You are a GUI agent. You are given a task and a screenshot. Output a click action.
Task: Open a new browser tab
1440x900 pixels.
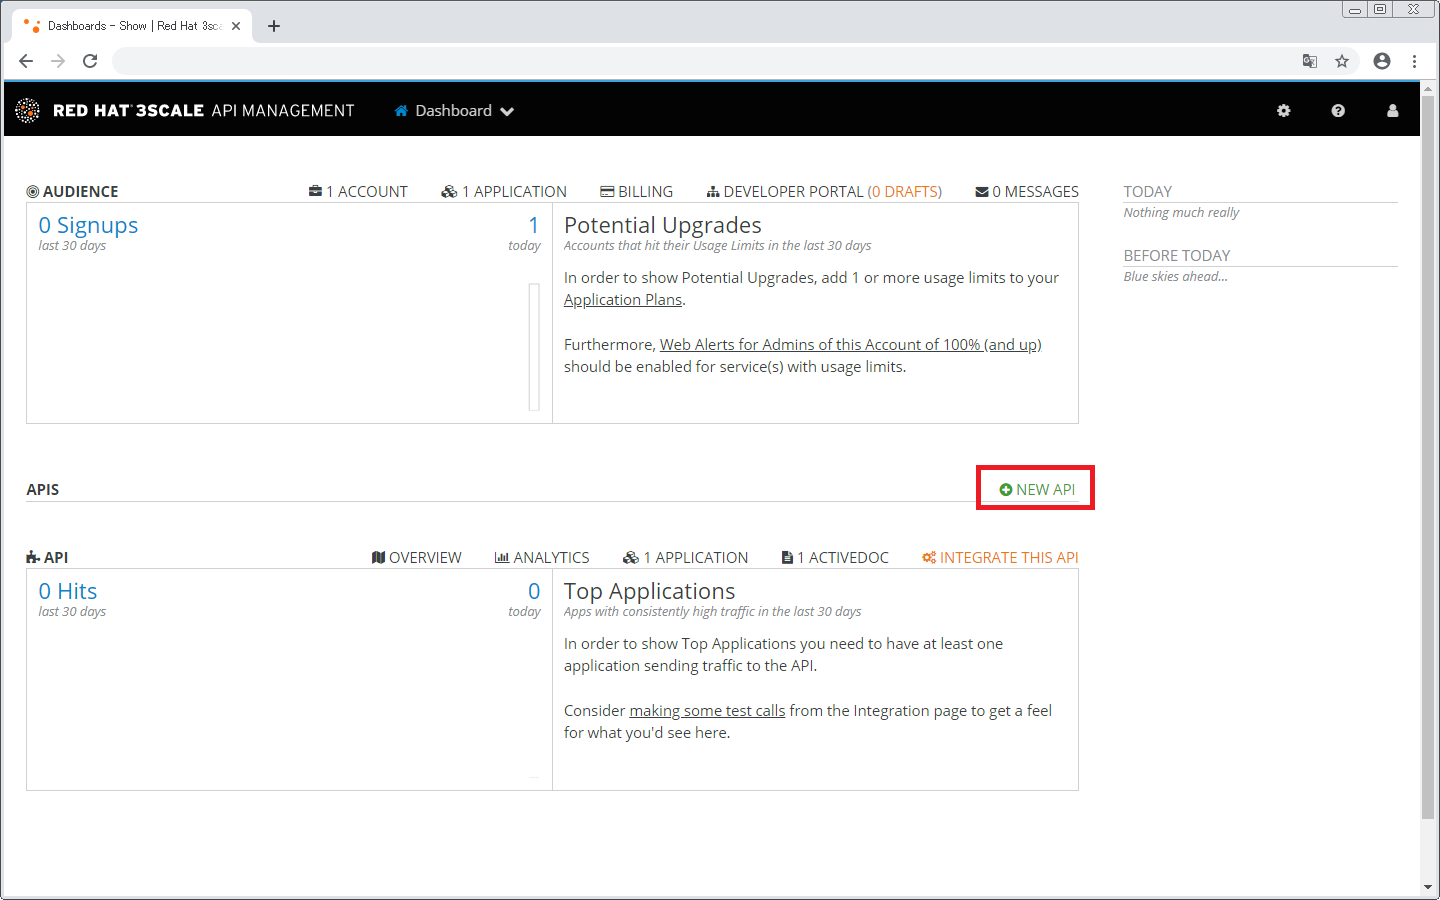coord(274,26)
